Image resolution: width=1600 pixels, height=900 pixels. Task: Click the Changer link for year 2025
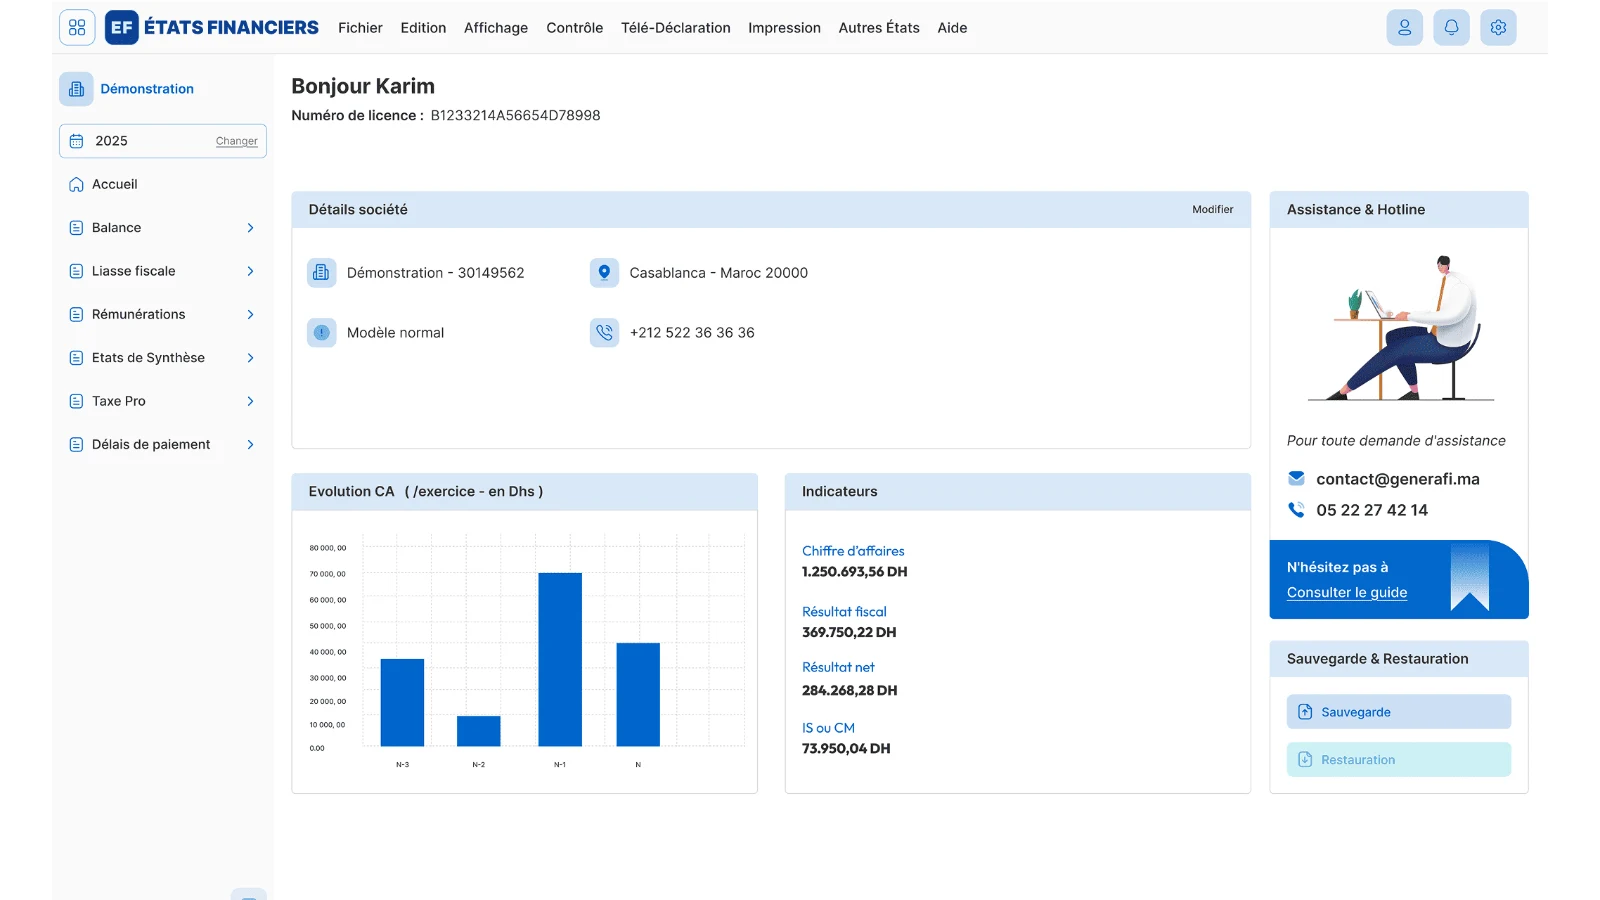pos(237,141)
